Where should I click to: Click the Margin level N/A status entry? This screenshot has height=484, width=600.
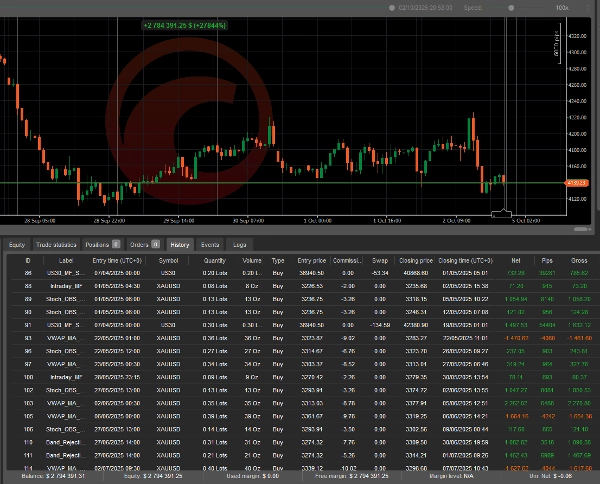coord(452,476)
